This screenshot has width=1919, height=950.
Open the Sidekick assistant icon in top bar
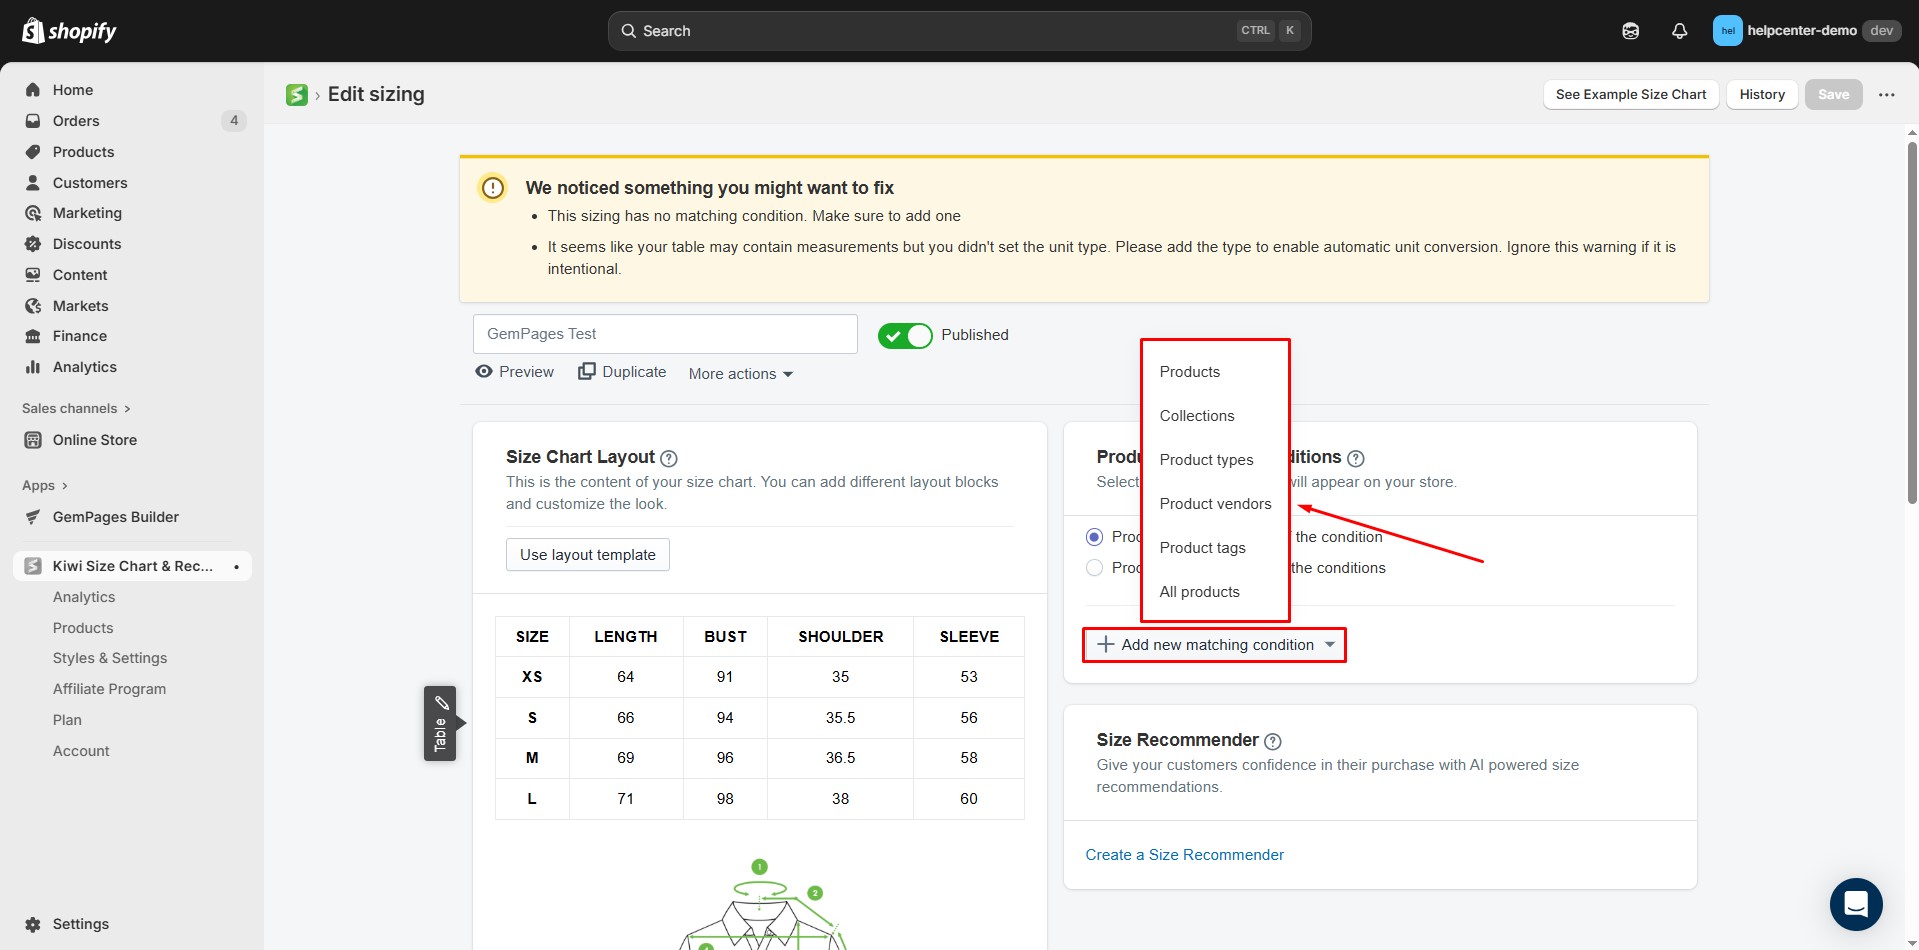tap(1630, 31)
